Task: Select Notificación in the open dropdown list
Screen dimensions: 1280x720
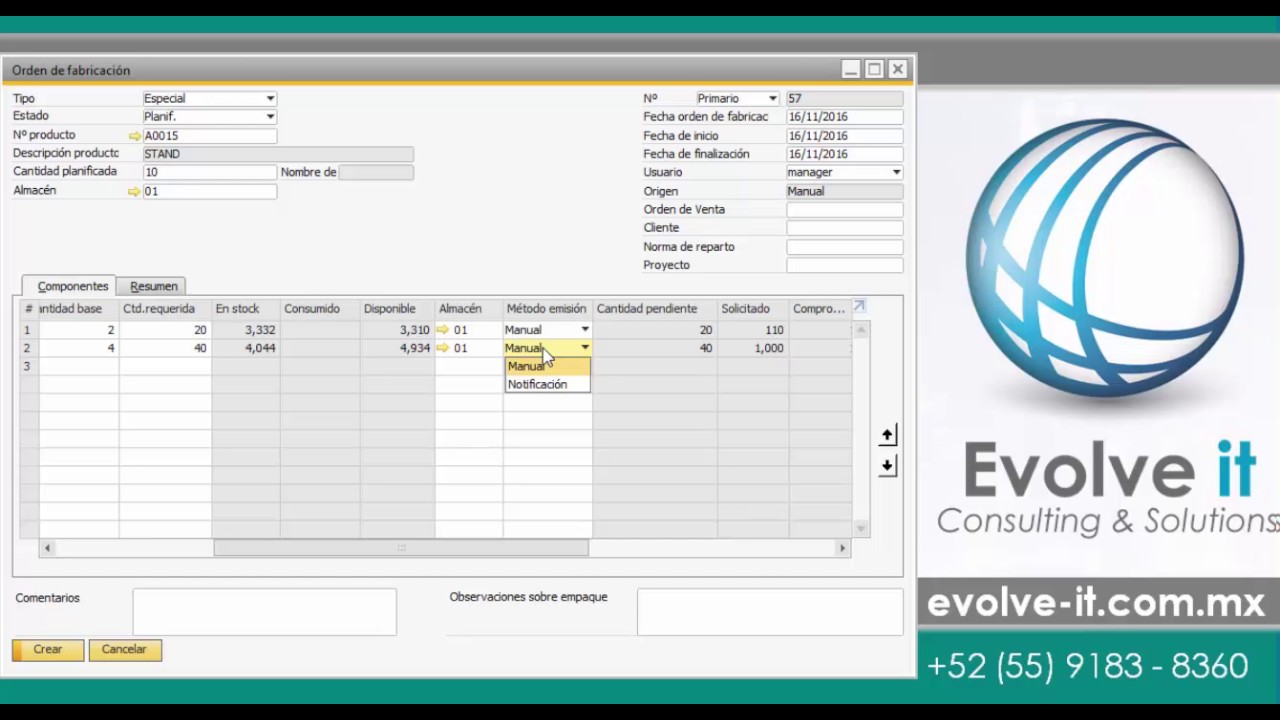Action: pos(548,385)
